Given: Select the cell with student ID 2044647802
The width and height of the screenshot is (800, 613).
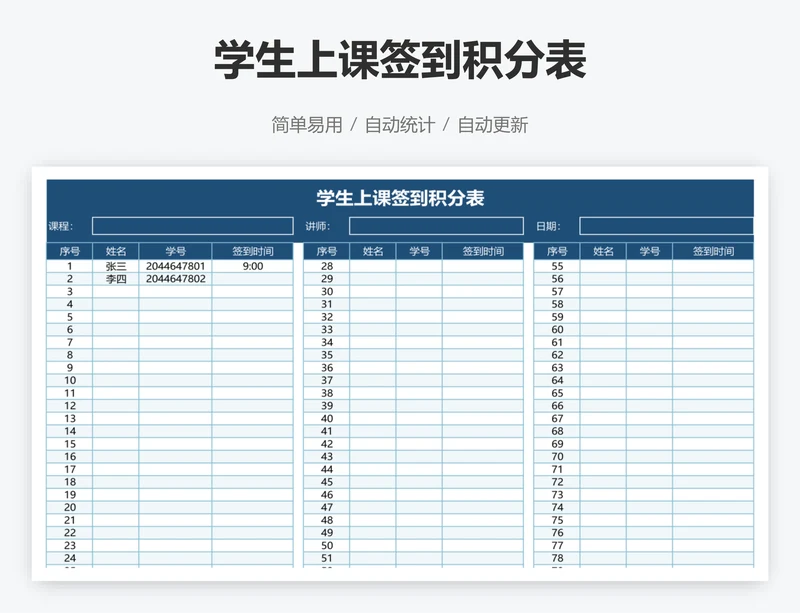Looking at the screenshot, I should coord(176,279).
